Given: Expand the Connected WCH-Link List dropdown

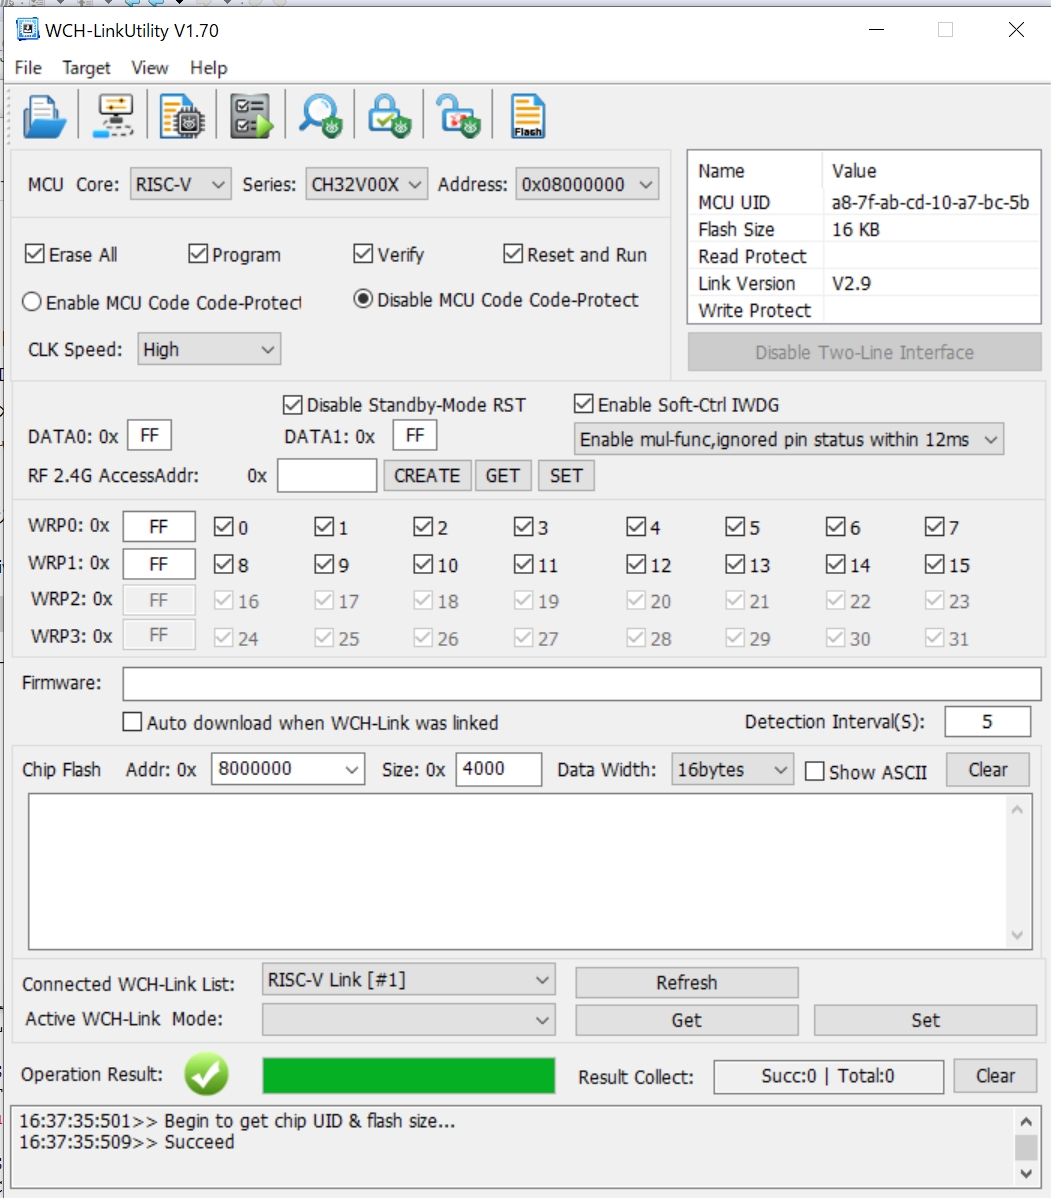Looking at the screenshot, I should point(409,979).
